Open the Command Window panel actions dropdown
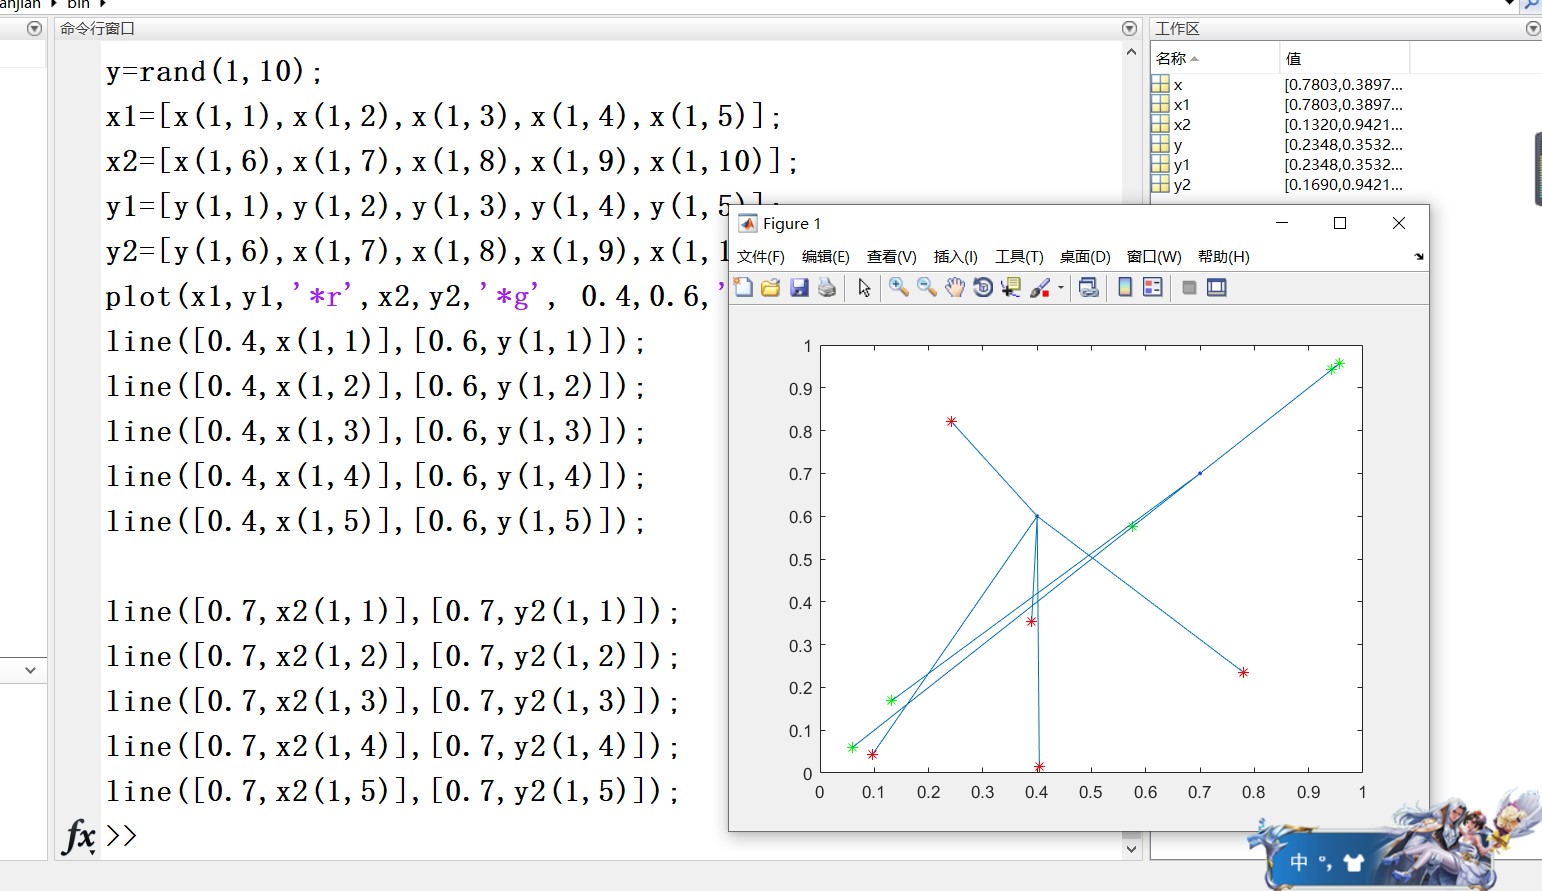 click(x=1129, y=28)
